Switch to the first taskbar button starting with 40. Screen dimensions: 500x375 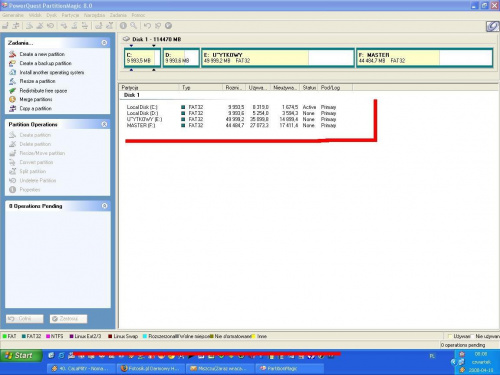[x=82, y=368]
